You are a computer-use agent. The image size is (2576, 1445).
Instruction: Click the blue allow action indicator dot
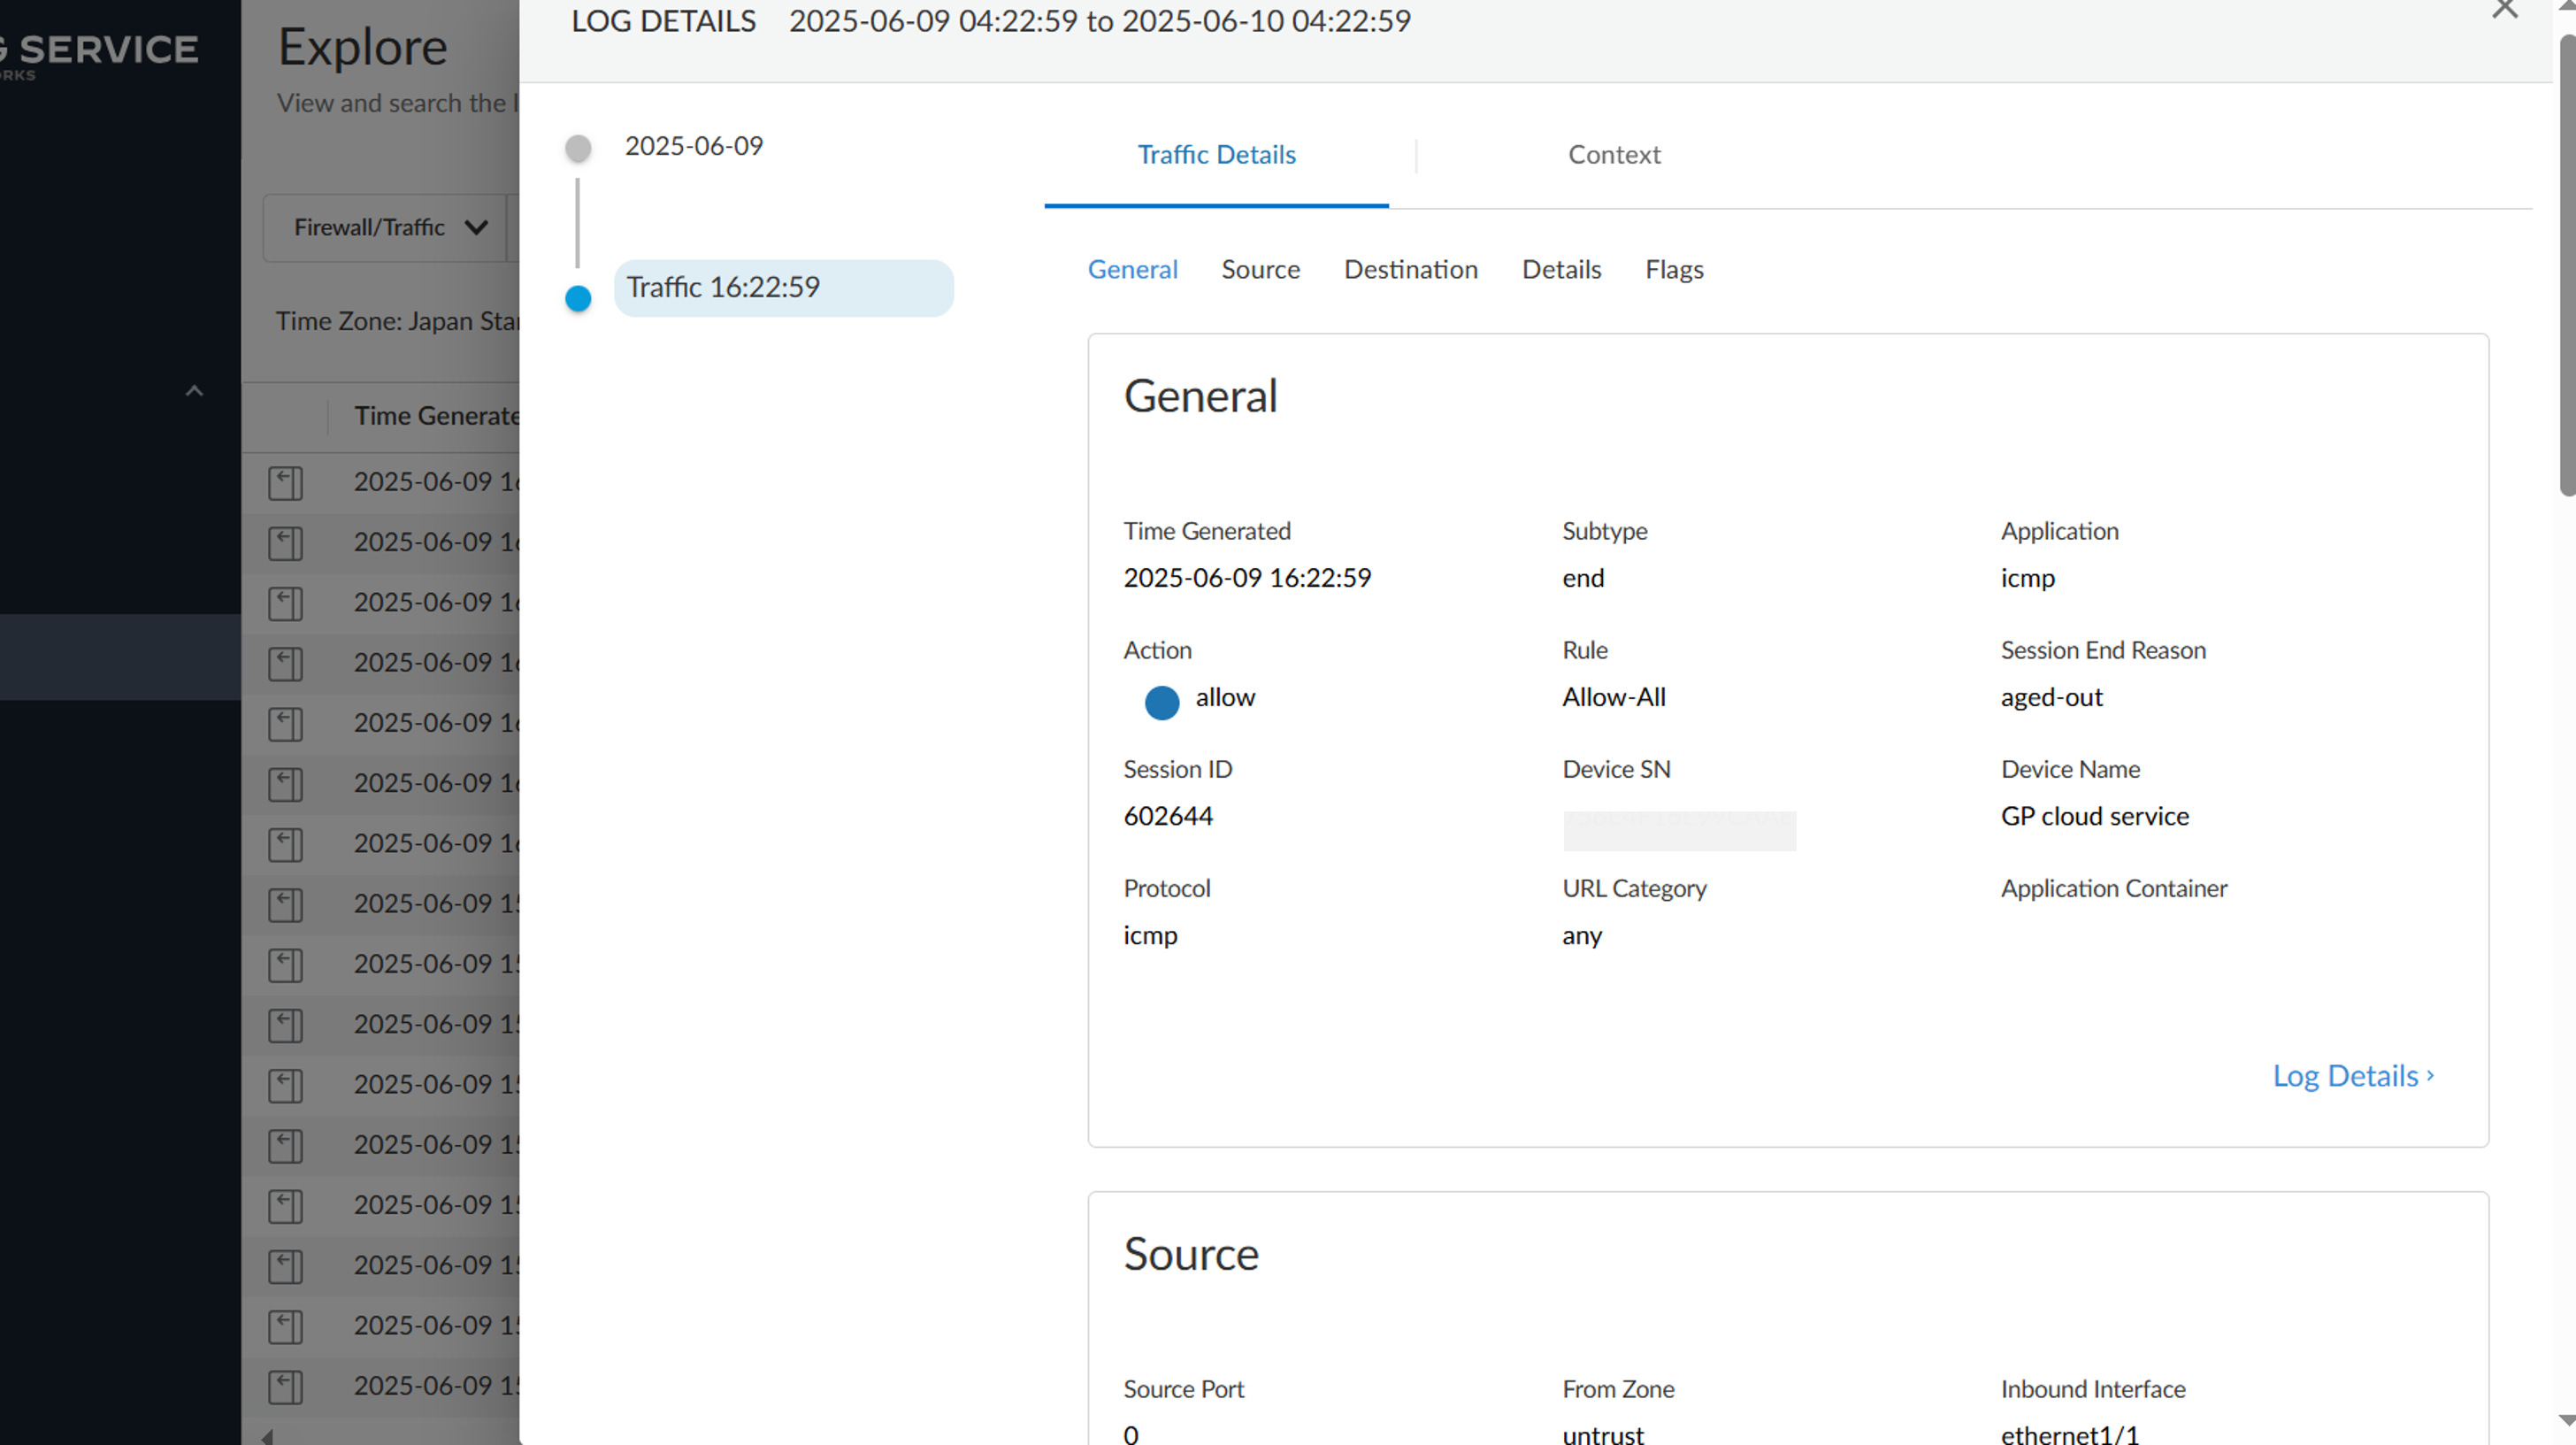(1161, 702)
